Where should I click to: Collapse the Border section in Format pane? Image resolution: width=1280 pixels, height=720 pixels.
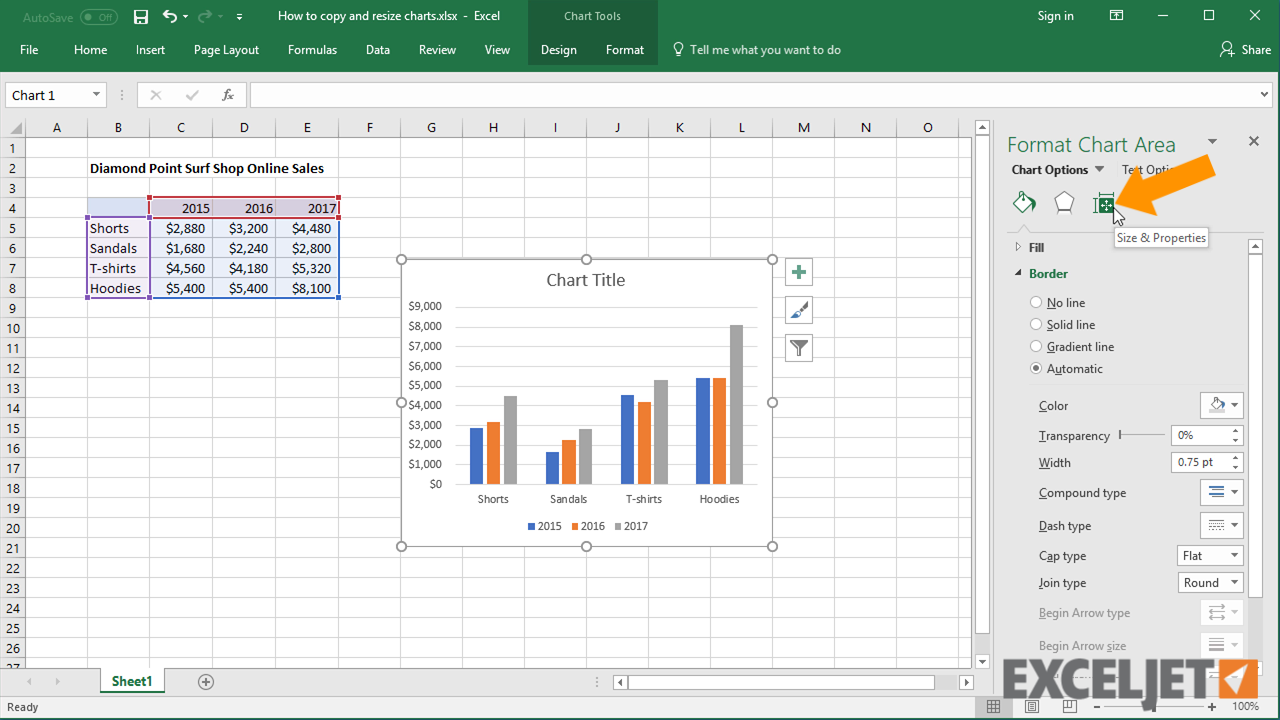click(1017, 273)
